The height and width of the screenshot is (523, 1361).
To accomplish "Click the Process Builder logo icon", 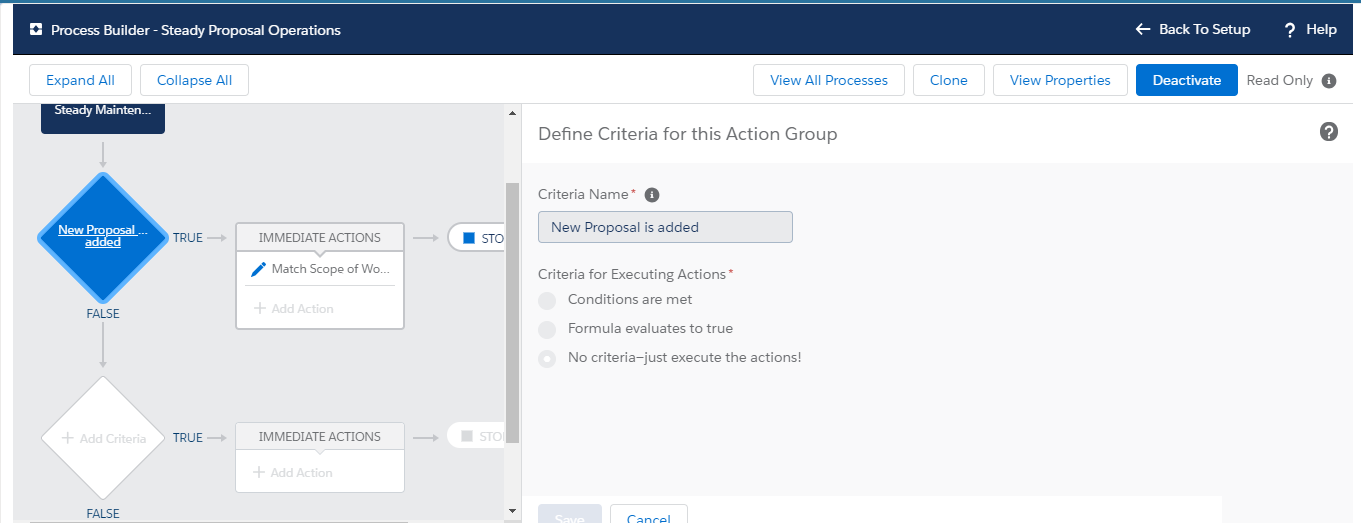I will pos(36,30).
